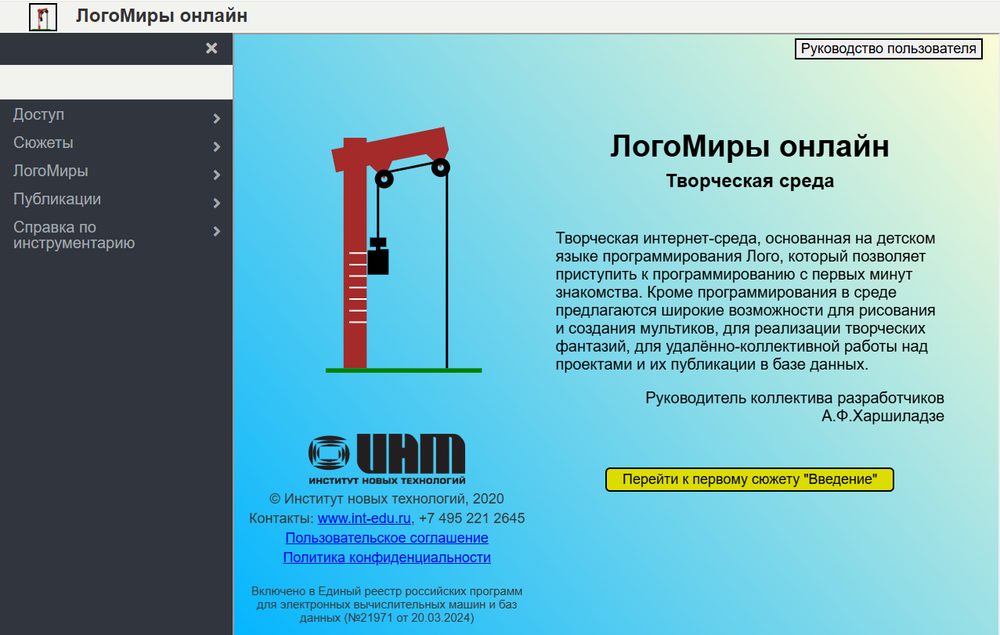Click the А.Ф.Харшиладзе name text

click(883, 416)
